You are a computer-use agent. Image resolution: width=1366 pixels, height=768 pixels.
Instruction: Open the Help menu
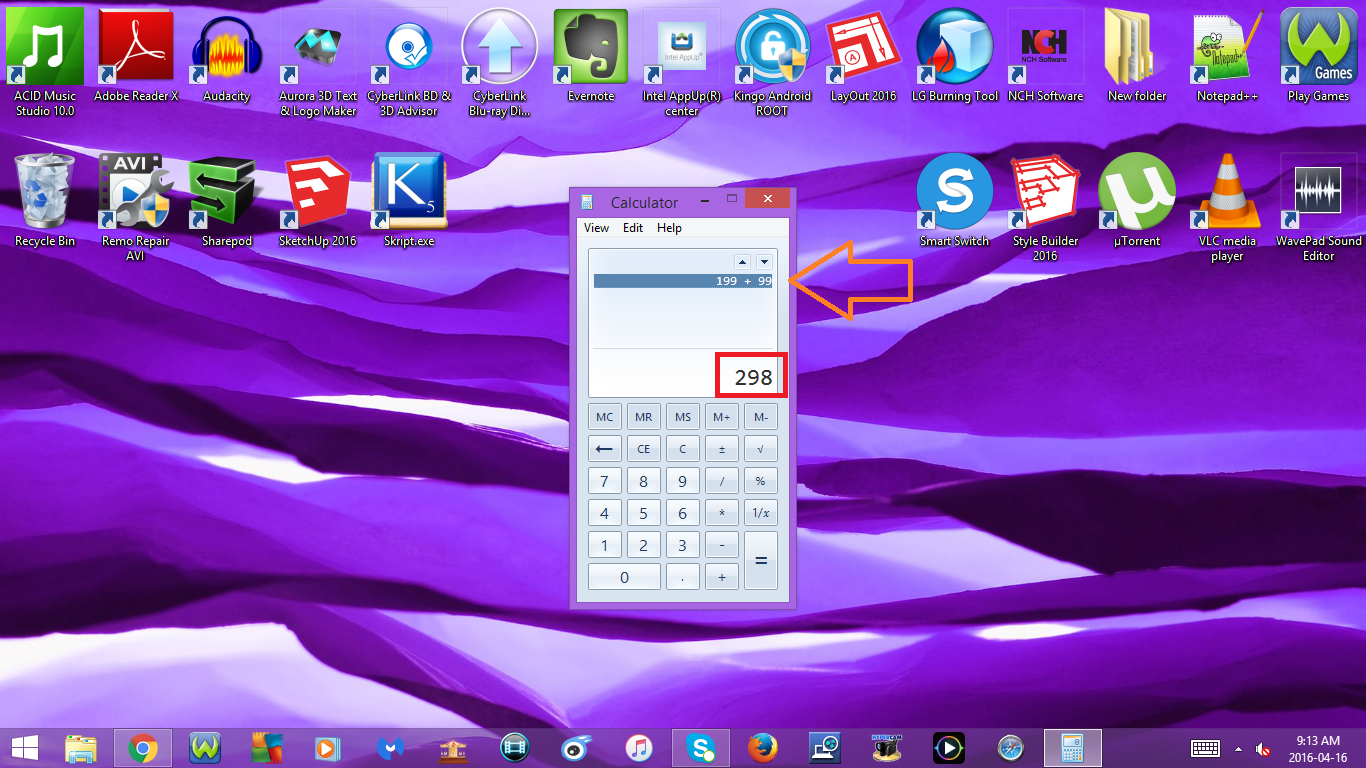pos(669,227)
